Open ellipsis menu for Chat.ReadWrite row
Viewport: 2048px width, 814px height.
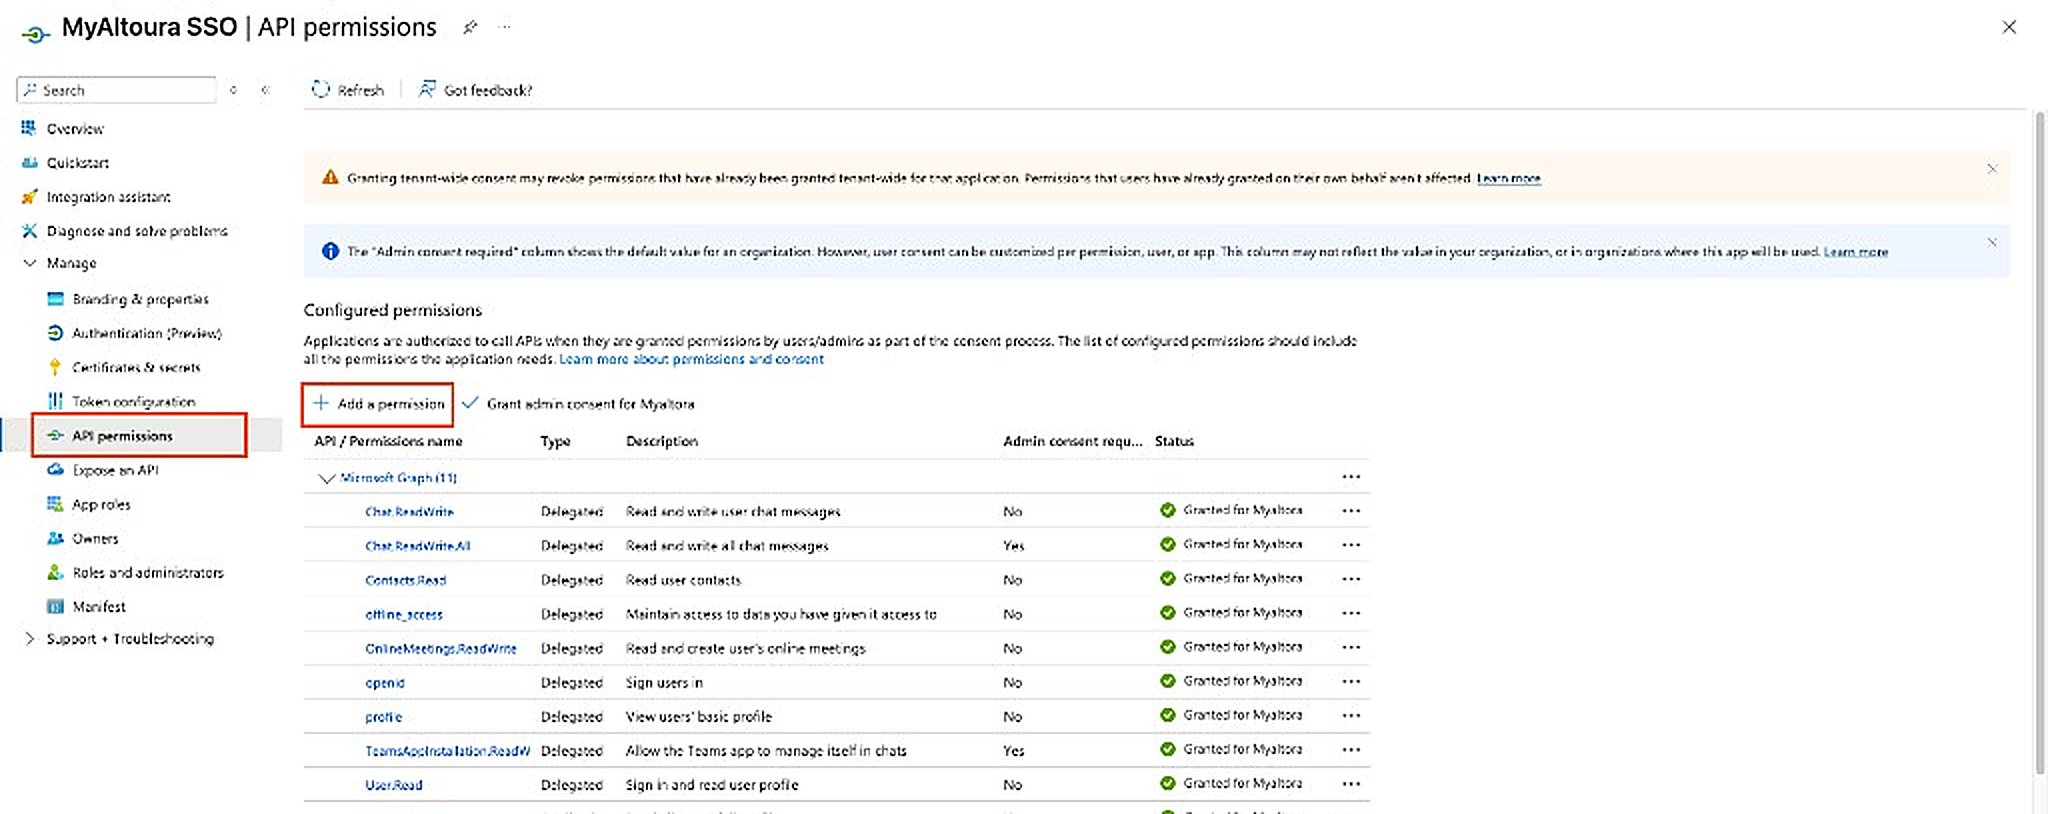pos(1351,511)
